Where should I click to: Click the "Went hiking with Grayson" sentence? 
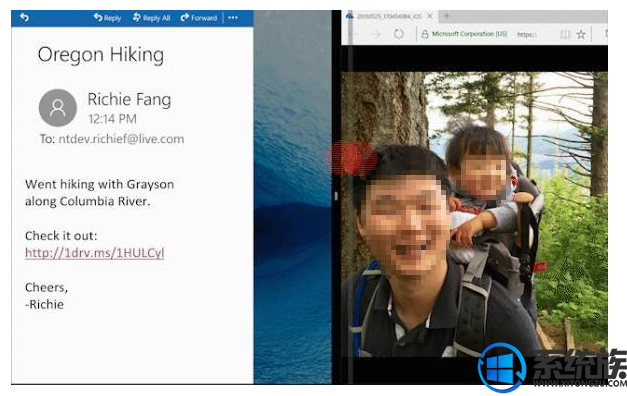100,184
